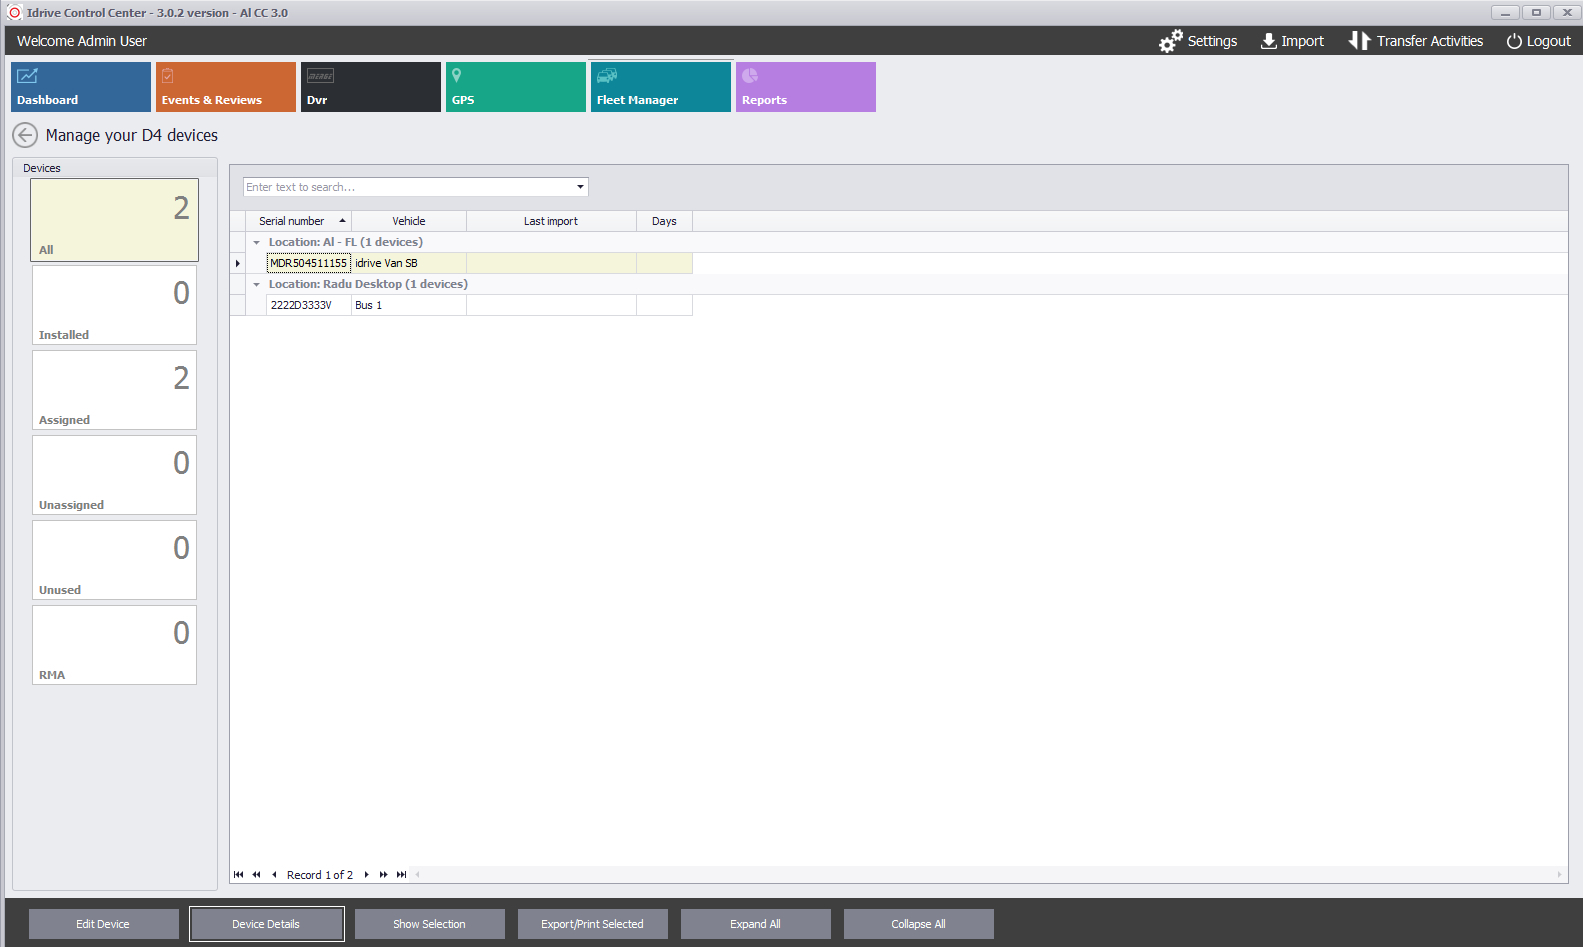Collapse the Location: AI - FL group
Image resolution: width=1583 pixels, height=947 pixels.
pos(256,243)
